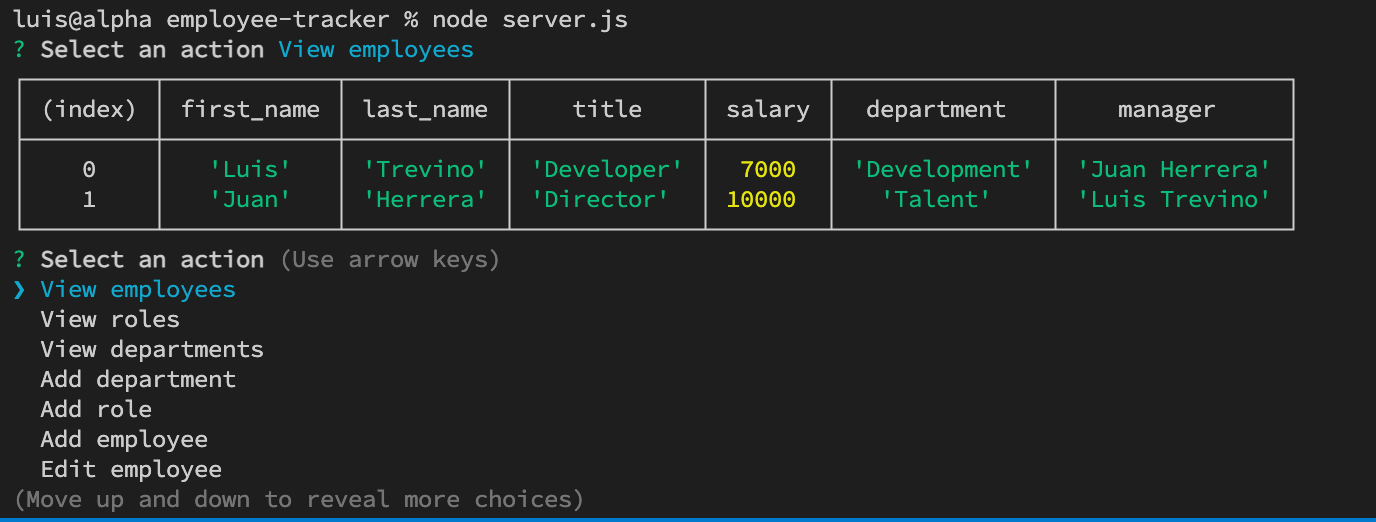Click the 'Herrera' last name cell
This screenshot has height=522, width=1376.
pyautogui.click(x=425, y=200)
